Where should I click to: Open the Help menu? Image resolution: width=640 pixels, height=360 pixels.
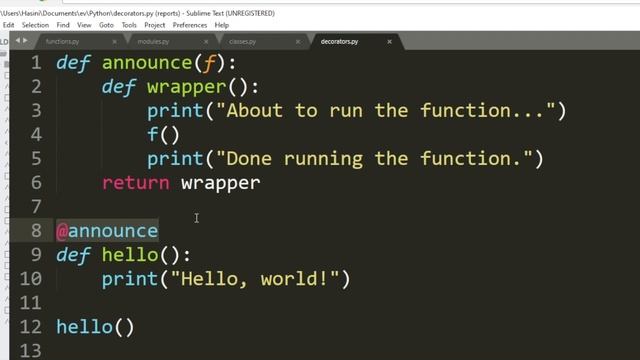coord(222,25)
